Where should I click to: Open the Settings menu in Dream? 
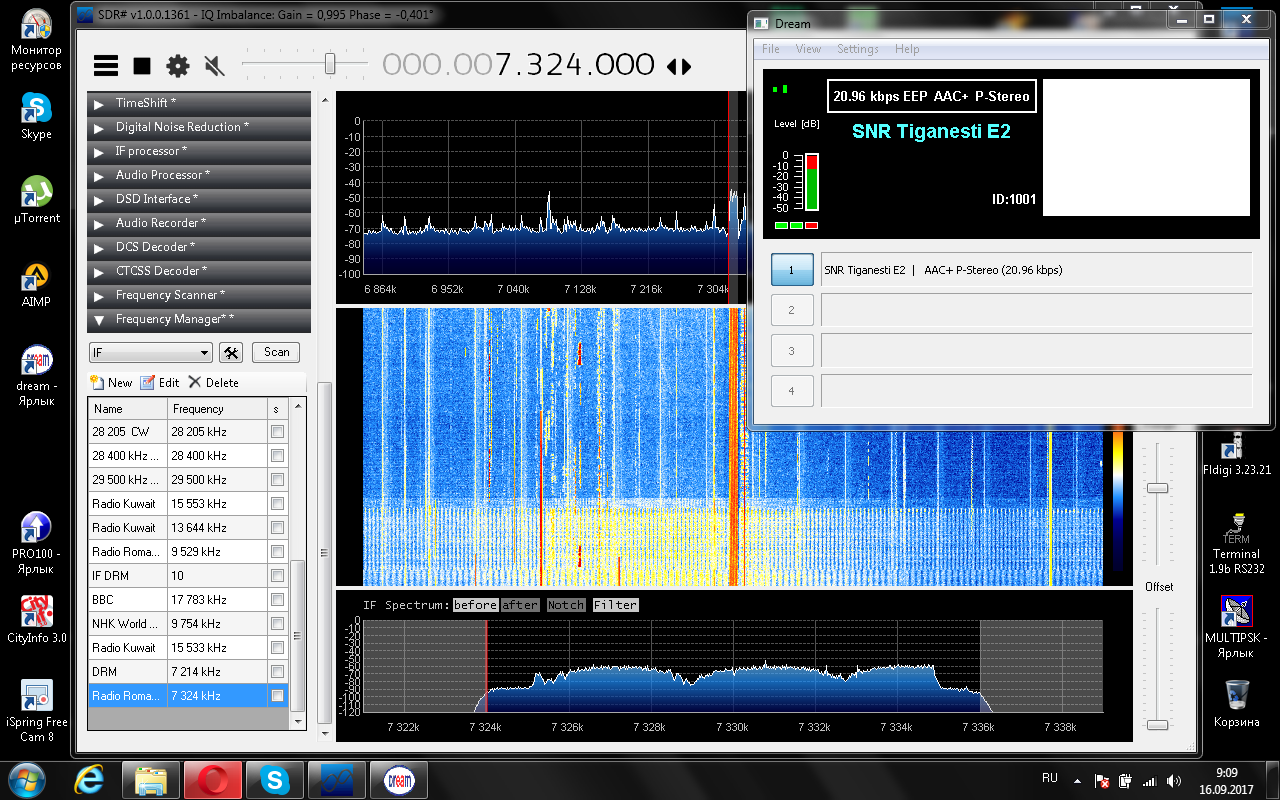coord(857,49)
